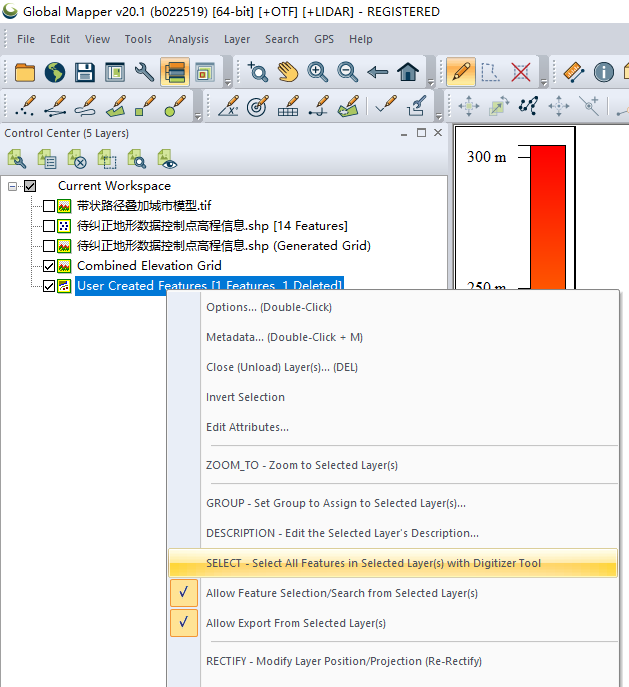Screen dimensions: 629x687
Task: Open Digitizer toolbar overflow arrow after delete icon
Action: click(x=544, y=82)
